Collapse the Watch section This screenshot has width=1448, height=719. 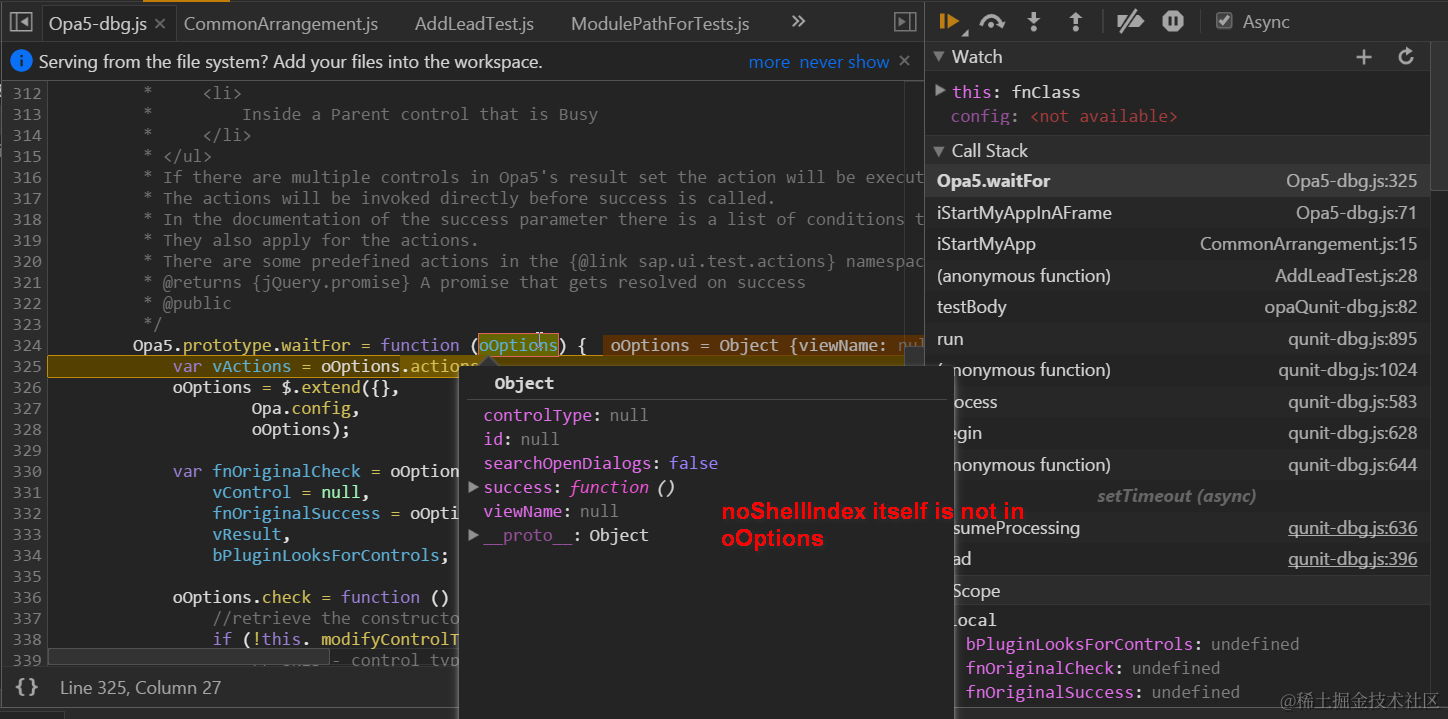[x=939, y=57]
